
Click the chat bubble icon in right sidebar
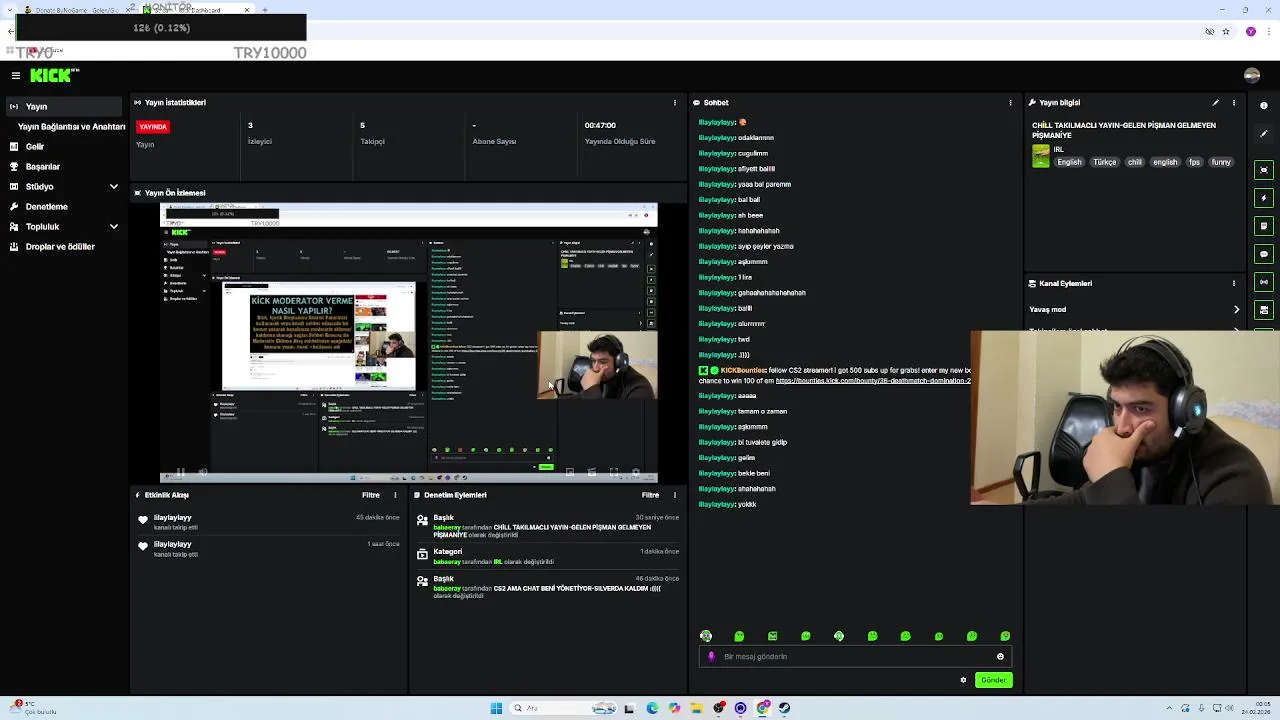(x=1264, y=254)
